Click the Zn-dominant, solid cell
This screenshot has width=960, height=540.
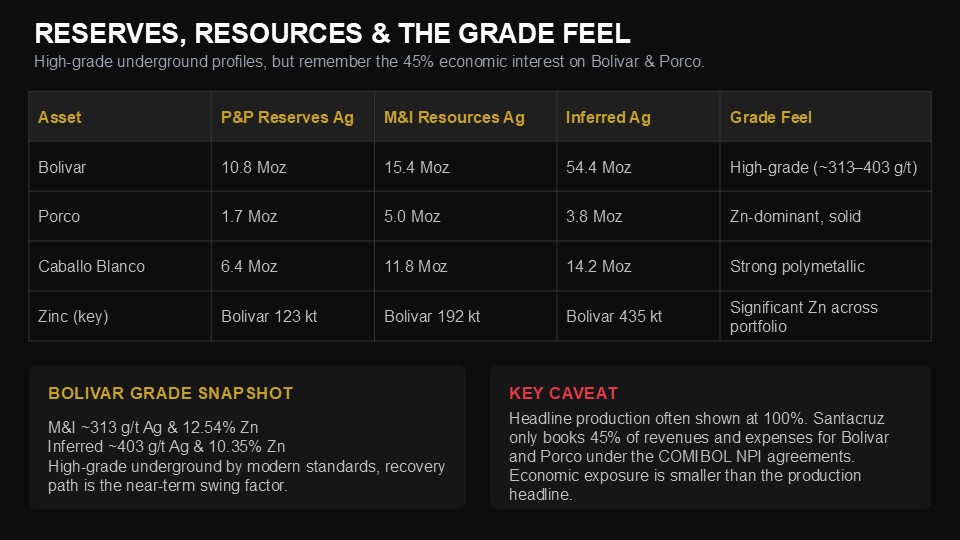795,216
